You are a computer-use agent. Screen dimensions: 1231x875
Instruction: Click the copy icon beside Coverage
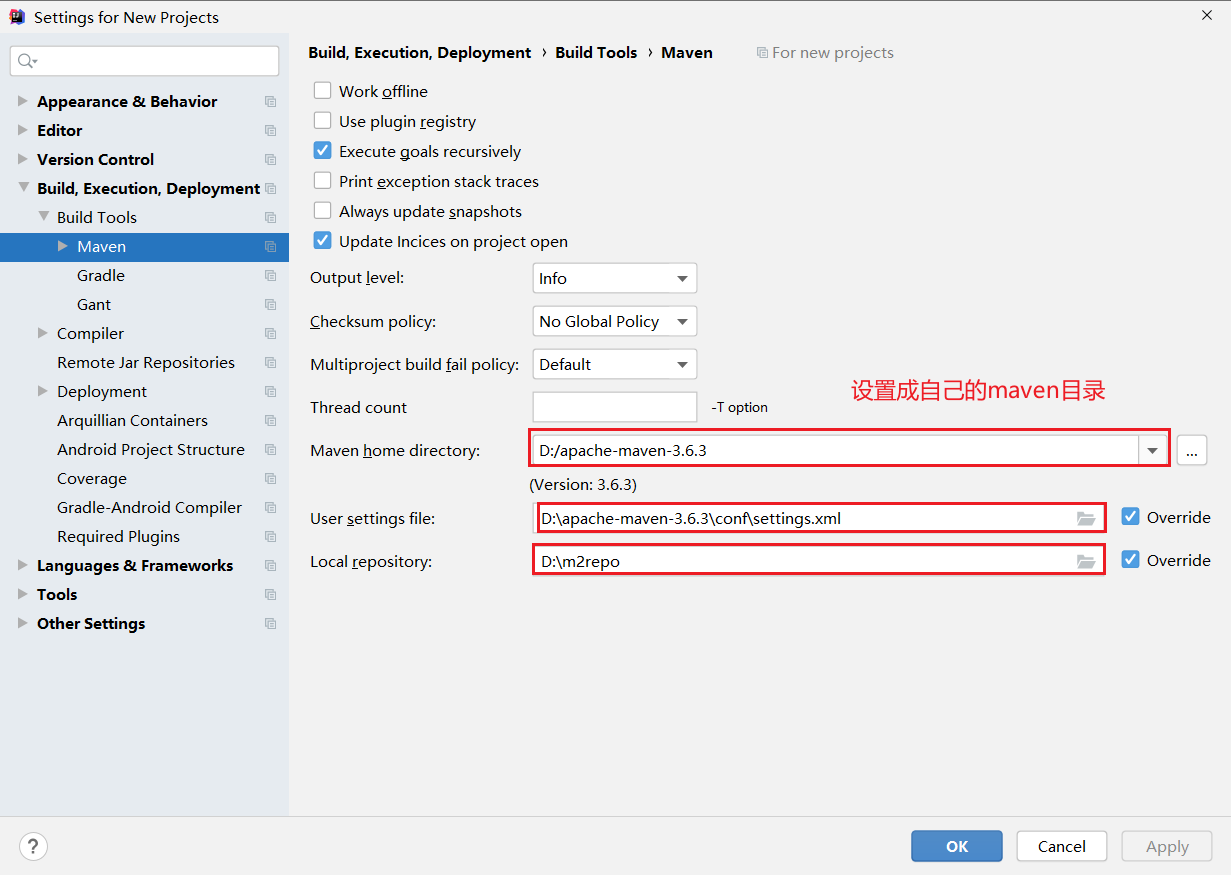click(x=270, y=478)
